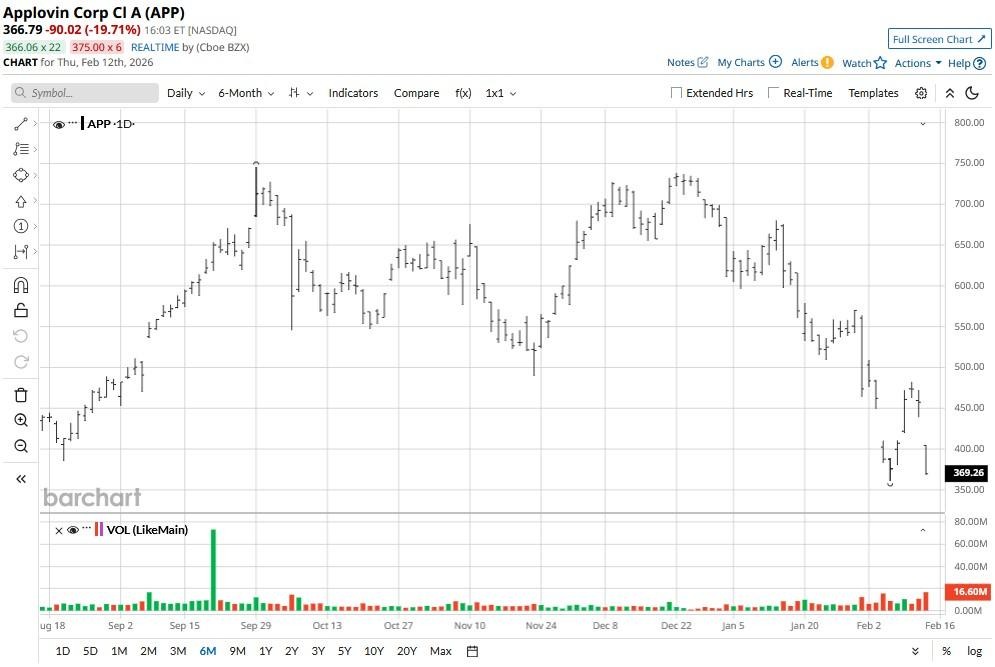Open the Help link
The width and height of the screenshot is (995, 667).
coord(966,63)
